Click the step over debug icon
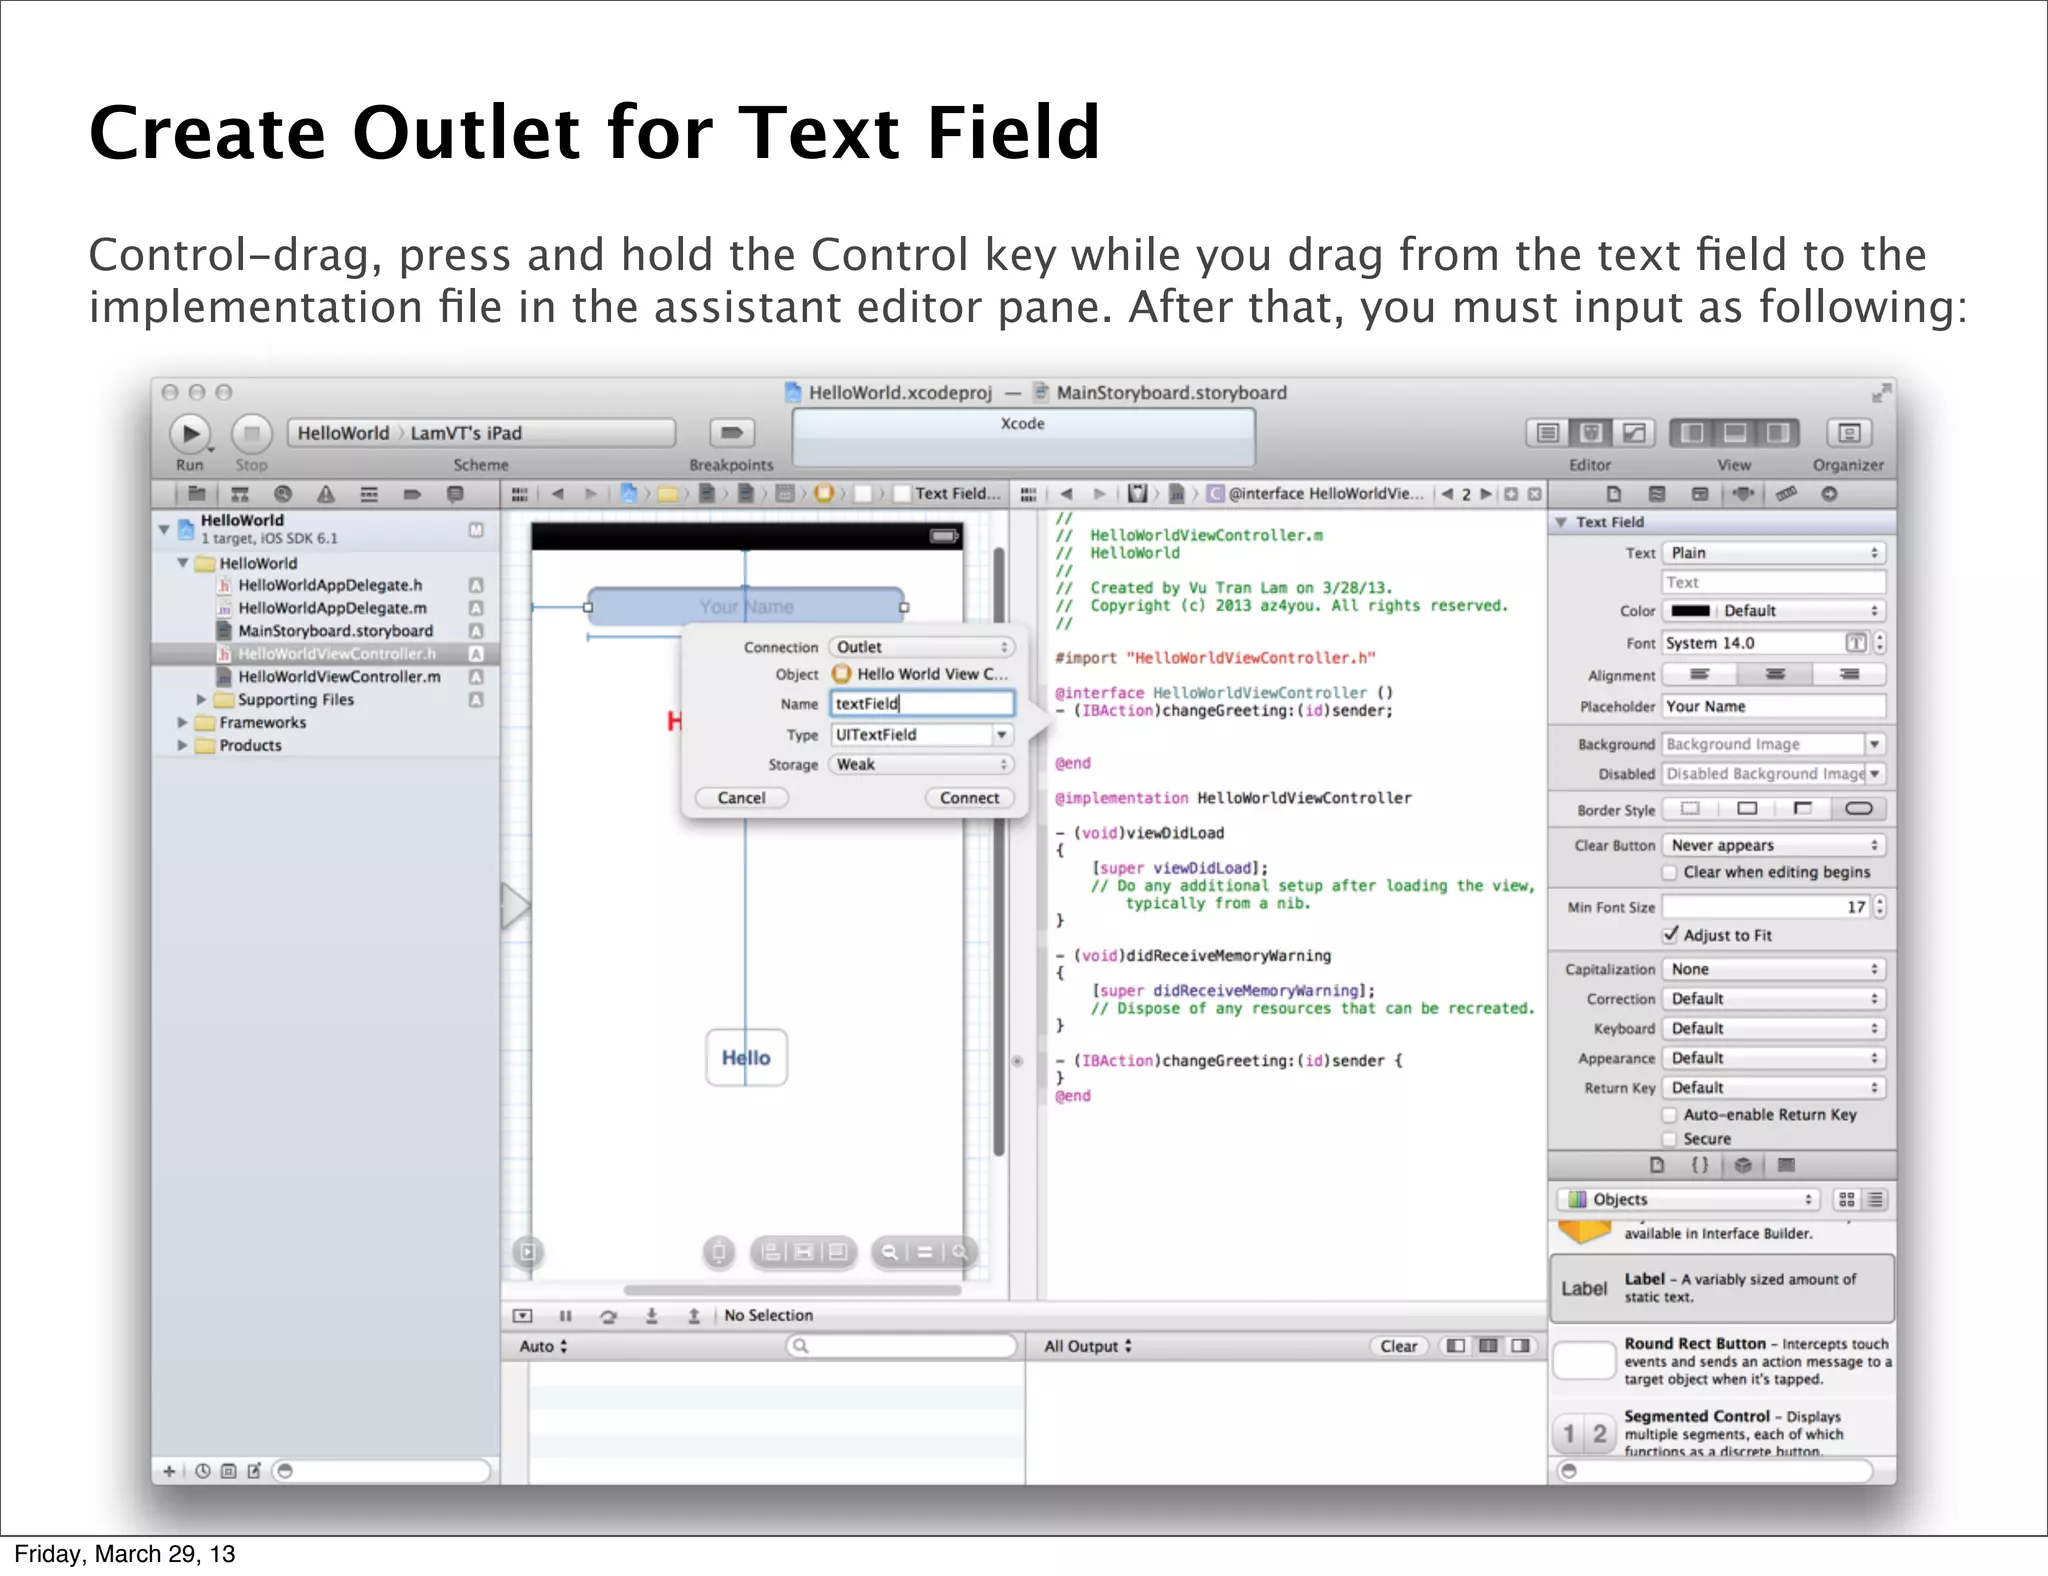Screen dimensions: 2048x1576 click(608, 1316)
